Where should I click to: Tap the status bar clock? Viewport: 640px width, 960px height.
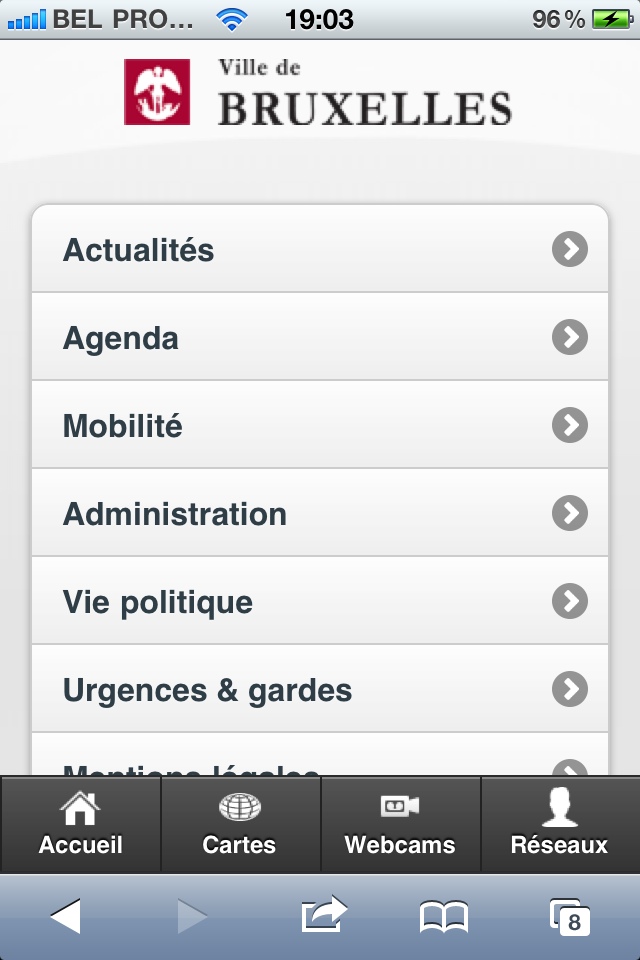point(319,20)
